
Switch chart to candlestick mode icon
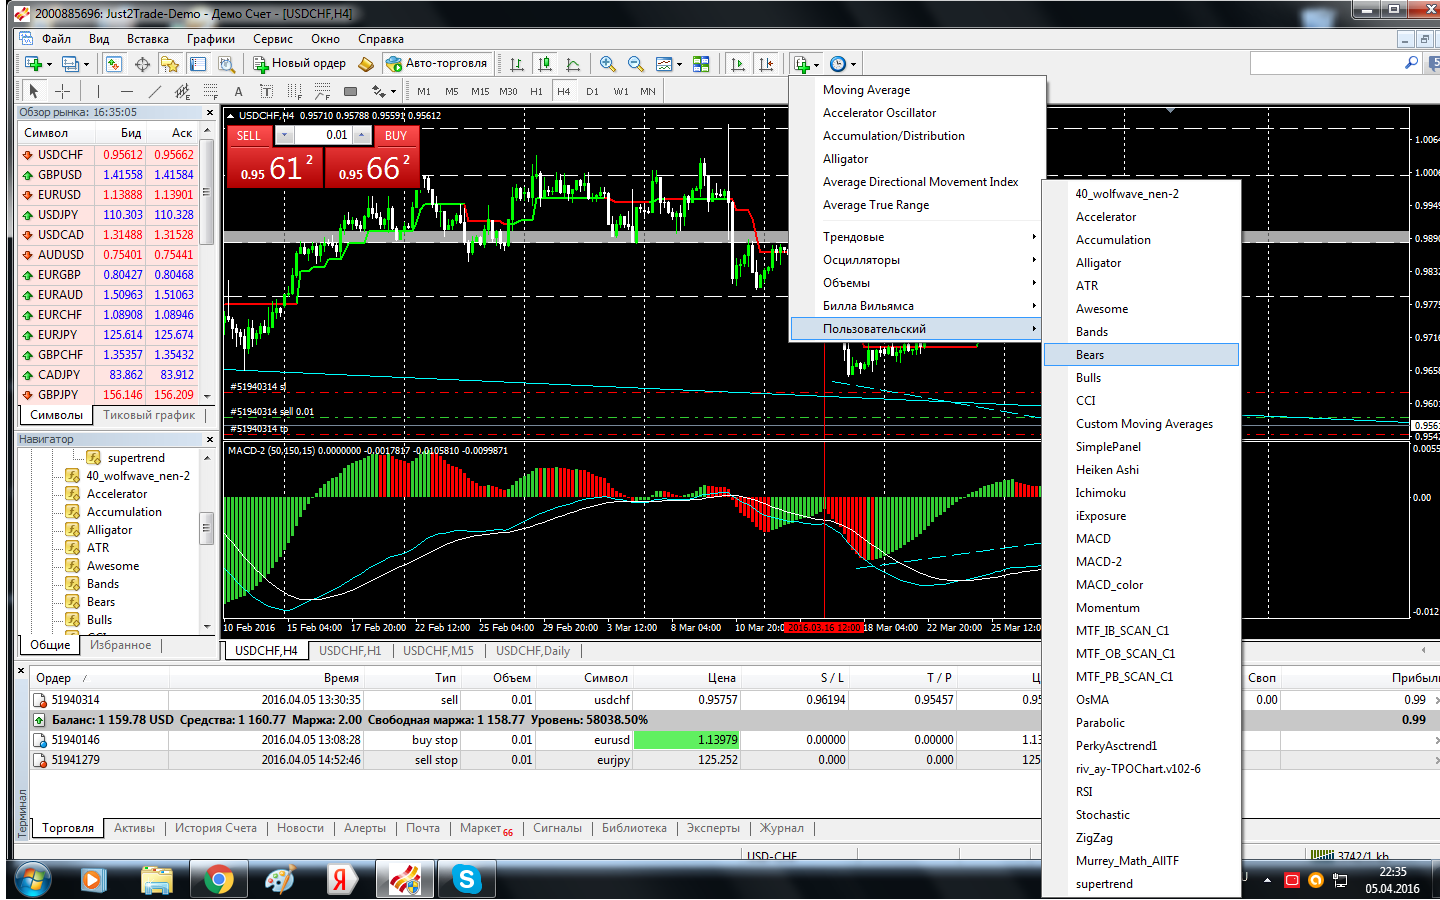(544, 63)
